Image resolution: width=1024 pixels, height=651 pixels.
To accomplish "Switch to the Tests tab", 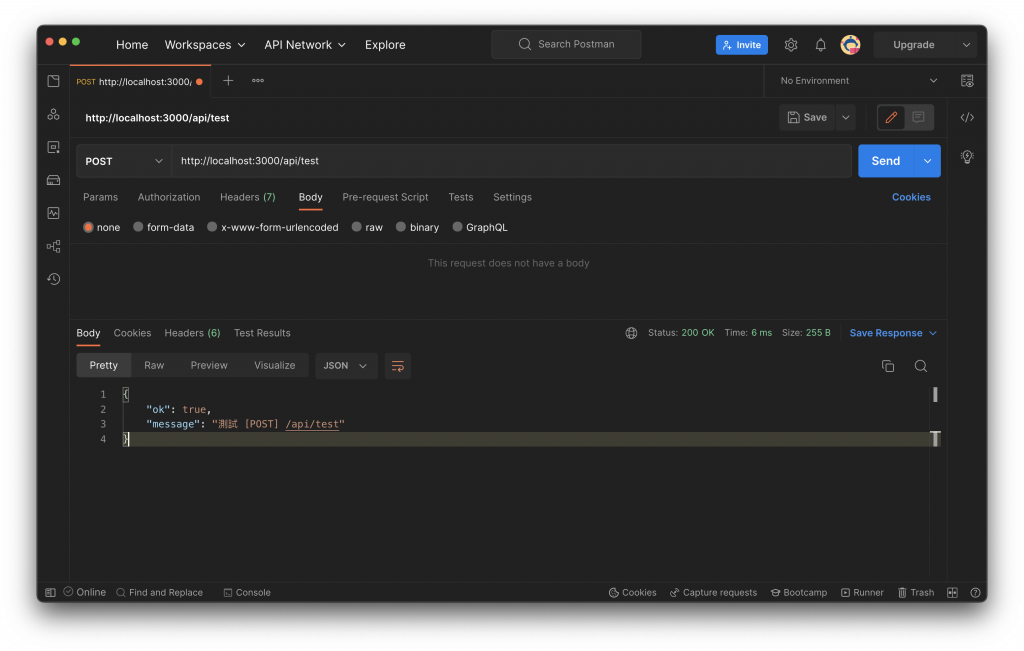I will tap(460, 197).
